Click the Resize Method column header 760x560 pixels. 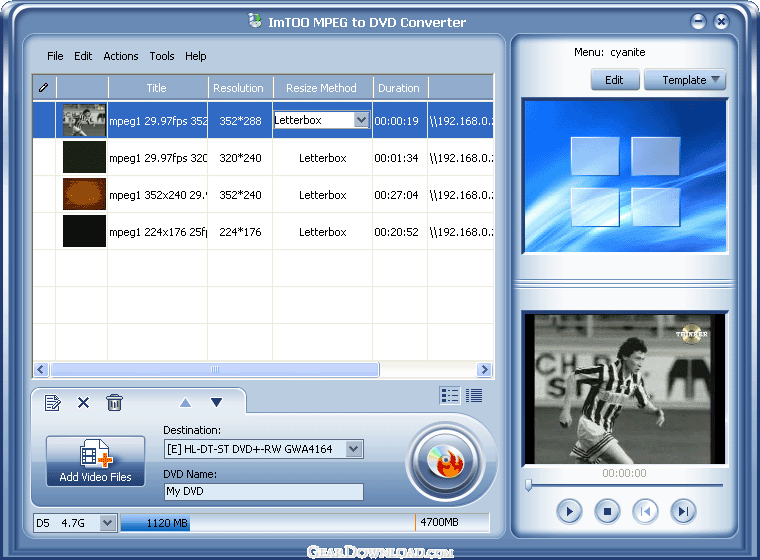point(322,88)
